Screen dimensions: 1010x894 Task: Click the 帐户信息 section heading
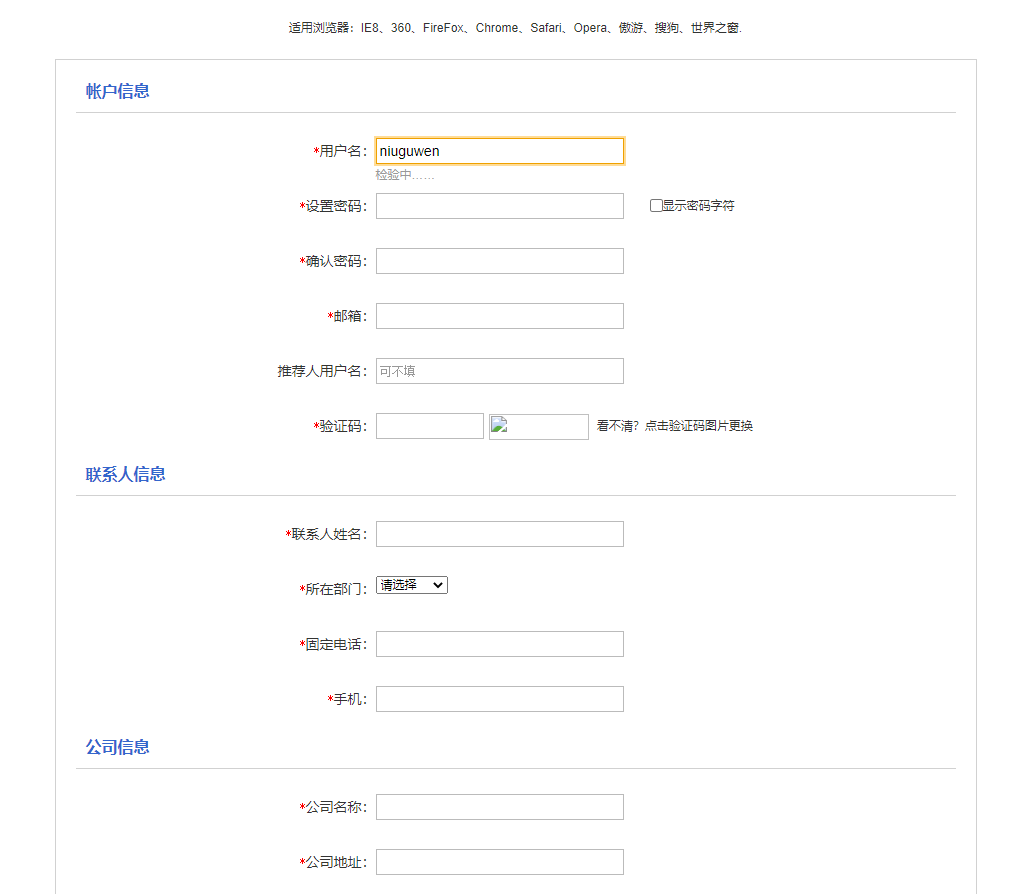tap(116, 90)
